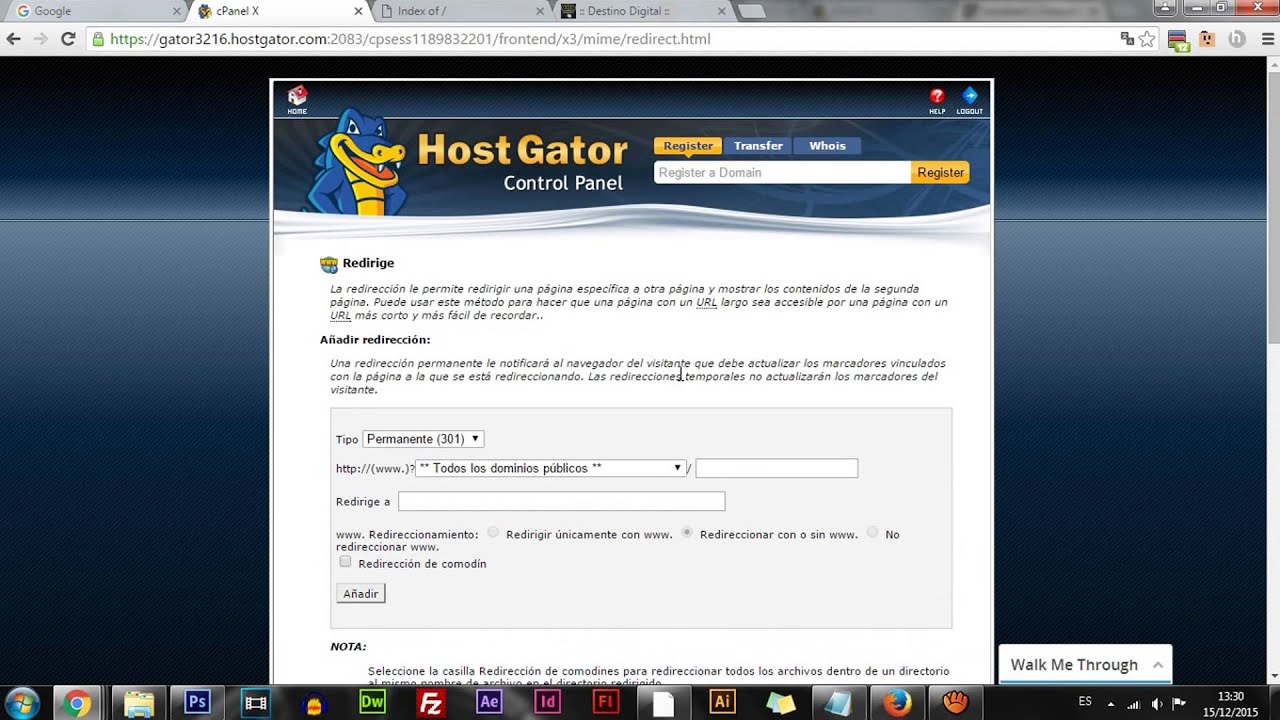Image resolution: width=1280 pixels, height=720 pixels.
Task: Reload the page in Chrome
Action: tap(68, 39)
